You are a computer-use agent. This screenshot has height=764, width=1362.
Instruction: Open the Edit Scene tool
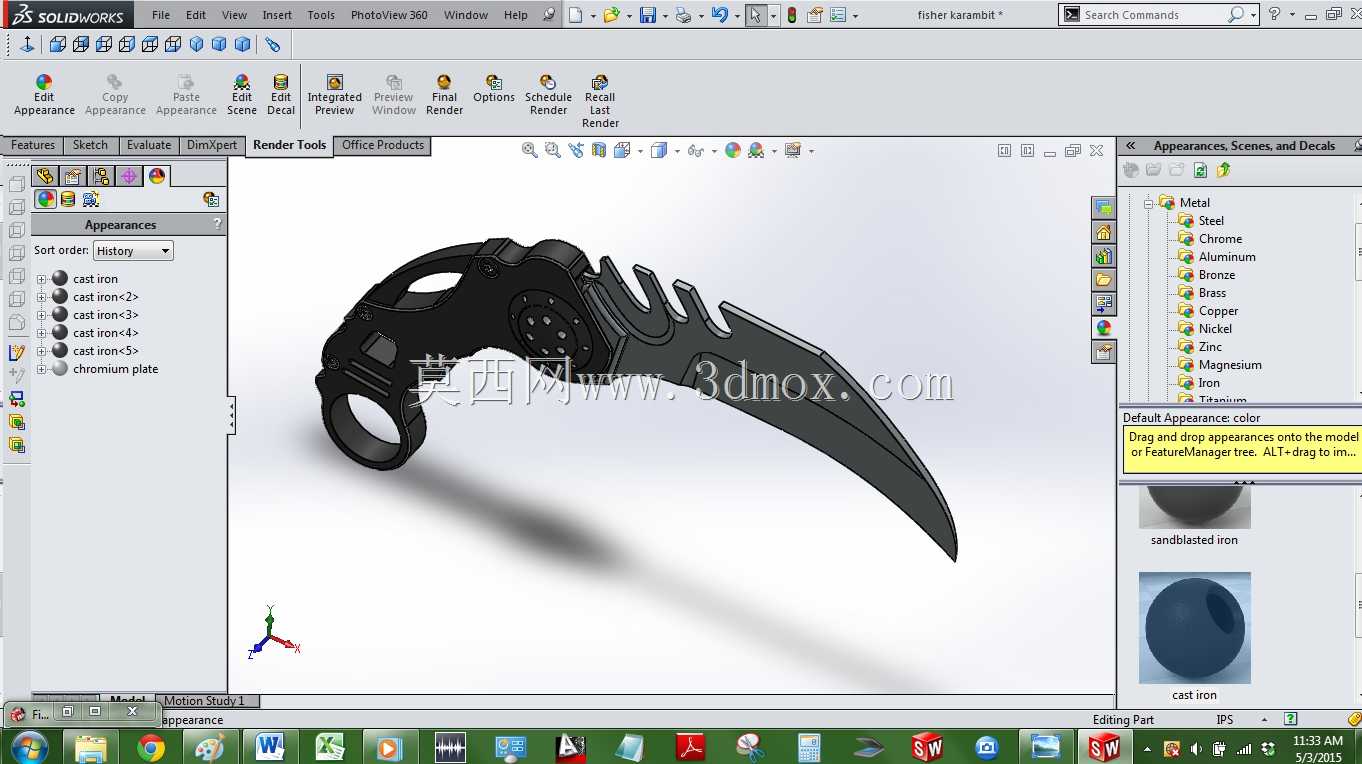click(x=242, y=96)
